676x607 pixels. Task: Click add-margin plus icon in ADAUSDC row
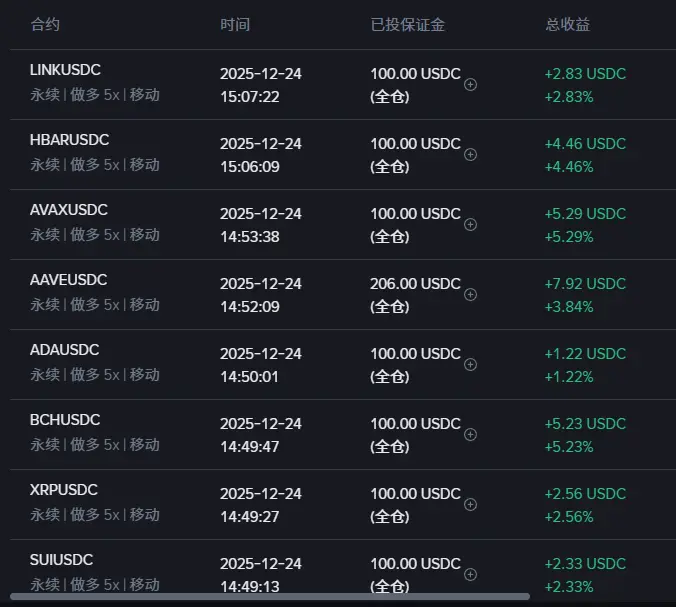point(471,365)
